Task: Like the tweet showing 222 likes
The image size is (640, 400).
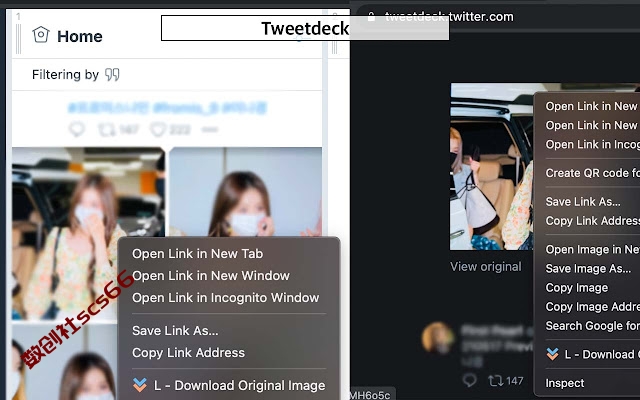Action: [x=157, y=129]
